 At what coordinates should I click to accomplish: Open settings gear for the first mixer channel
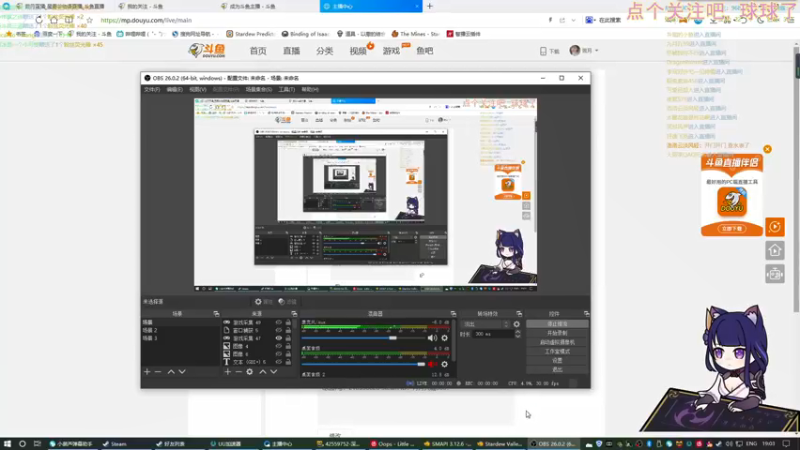[444, 338]
